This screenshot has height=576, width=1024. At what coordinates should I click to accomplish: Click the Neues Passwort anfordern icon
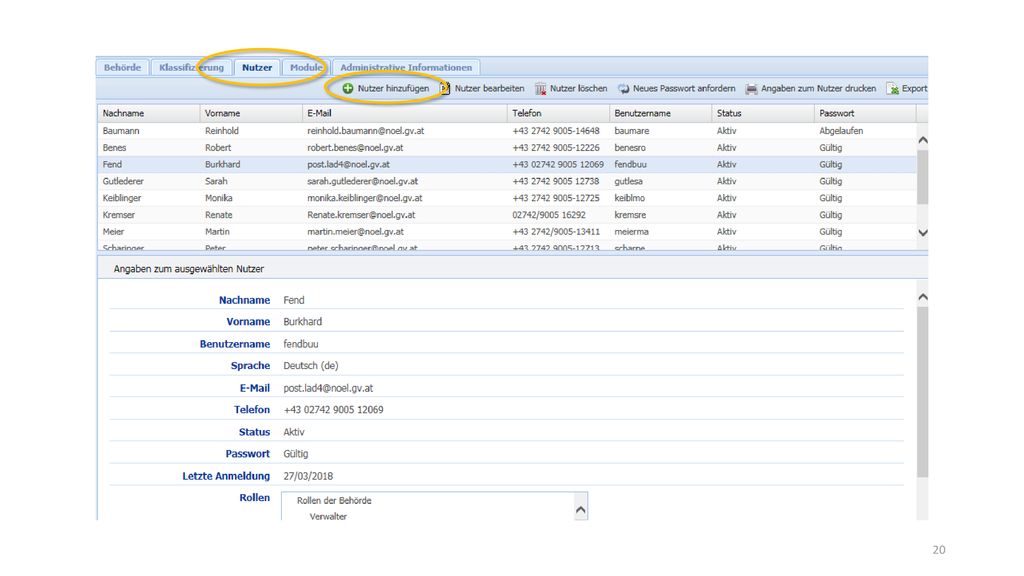(624, 88)
